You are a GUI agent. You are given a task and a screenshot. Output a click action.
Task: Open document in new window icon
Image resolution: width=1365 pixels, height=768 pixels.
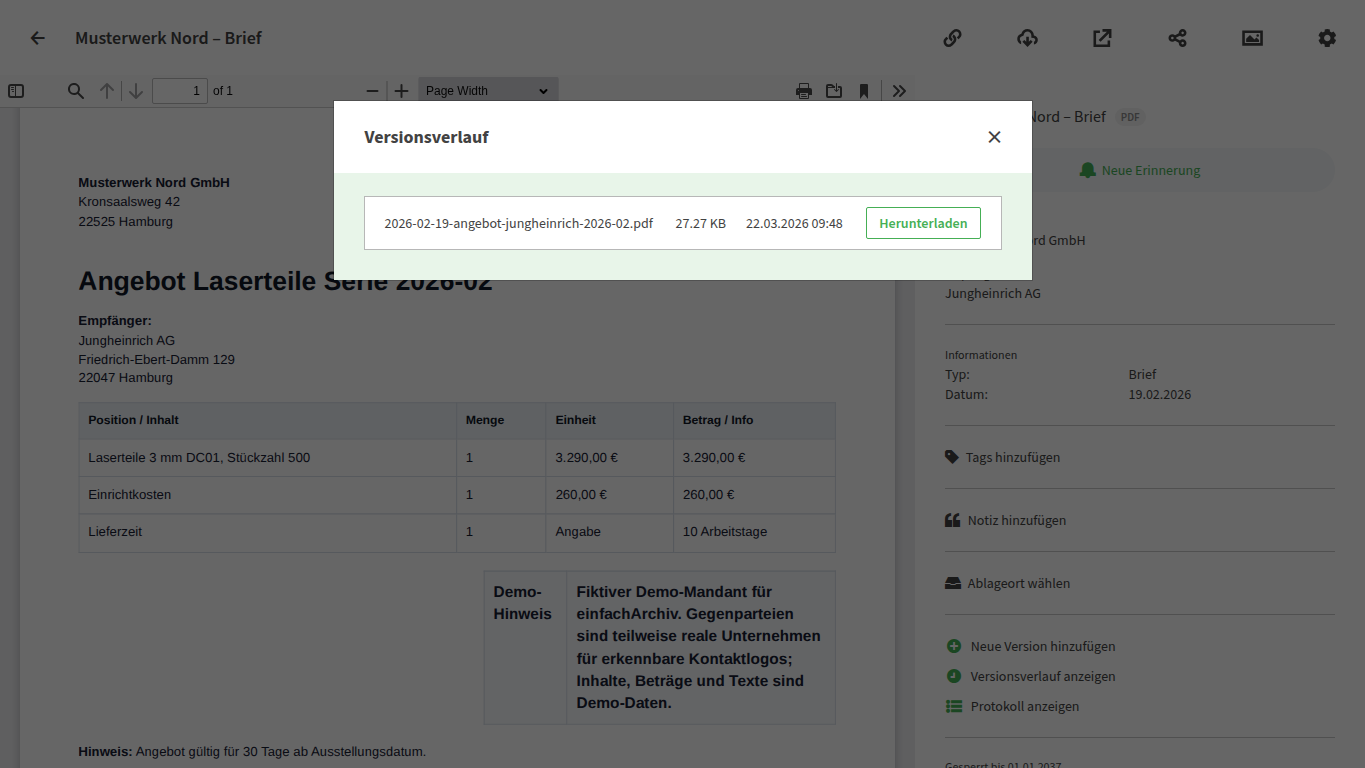(1102, 38)
